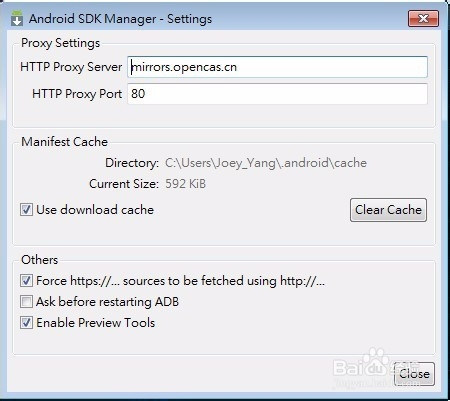Click into the HTTP Proxy Port field

(x=277, y=94)
